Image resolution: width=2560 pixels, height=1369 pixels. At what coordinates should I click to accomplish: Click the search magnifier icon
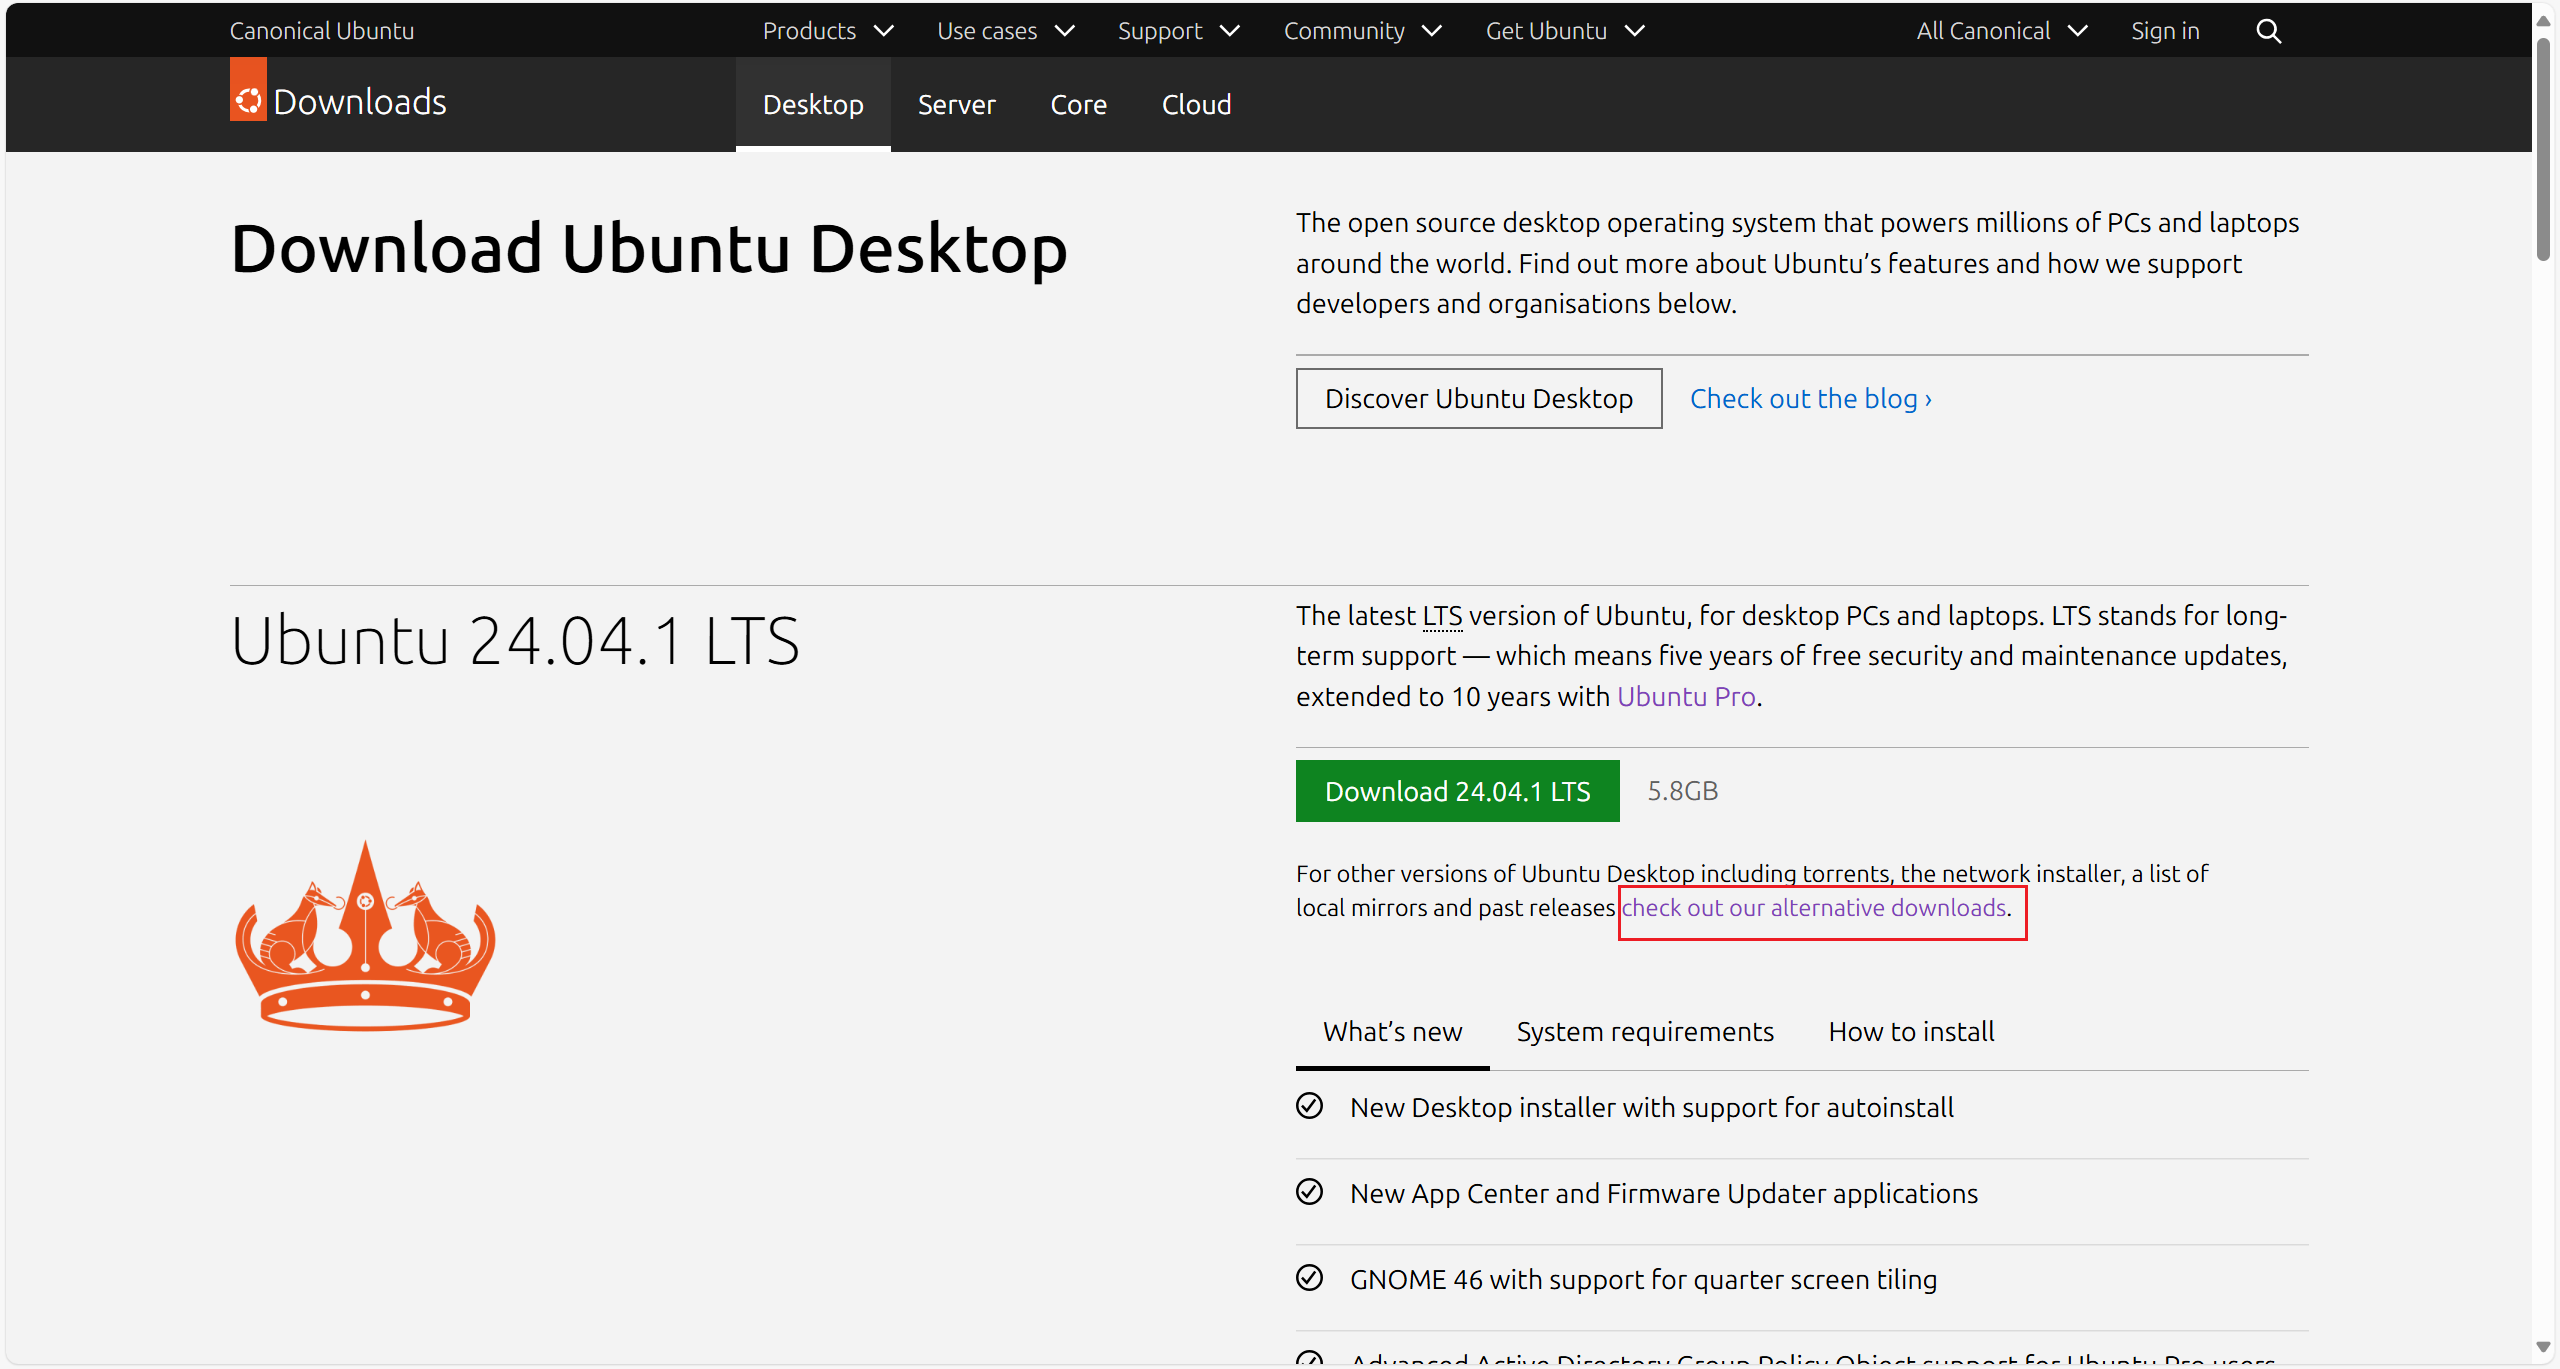[2268, 31]
